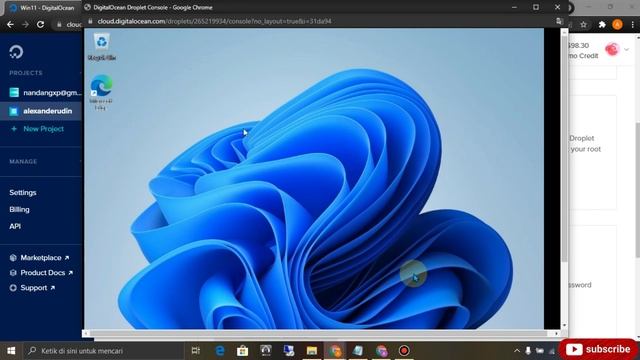640x360 pixels.
Task: Click the console scrollbar right arrow
Action: click(x=556, y=333)
